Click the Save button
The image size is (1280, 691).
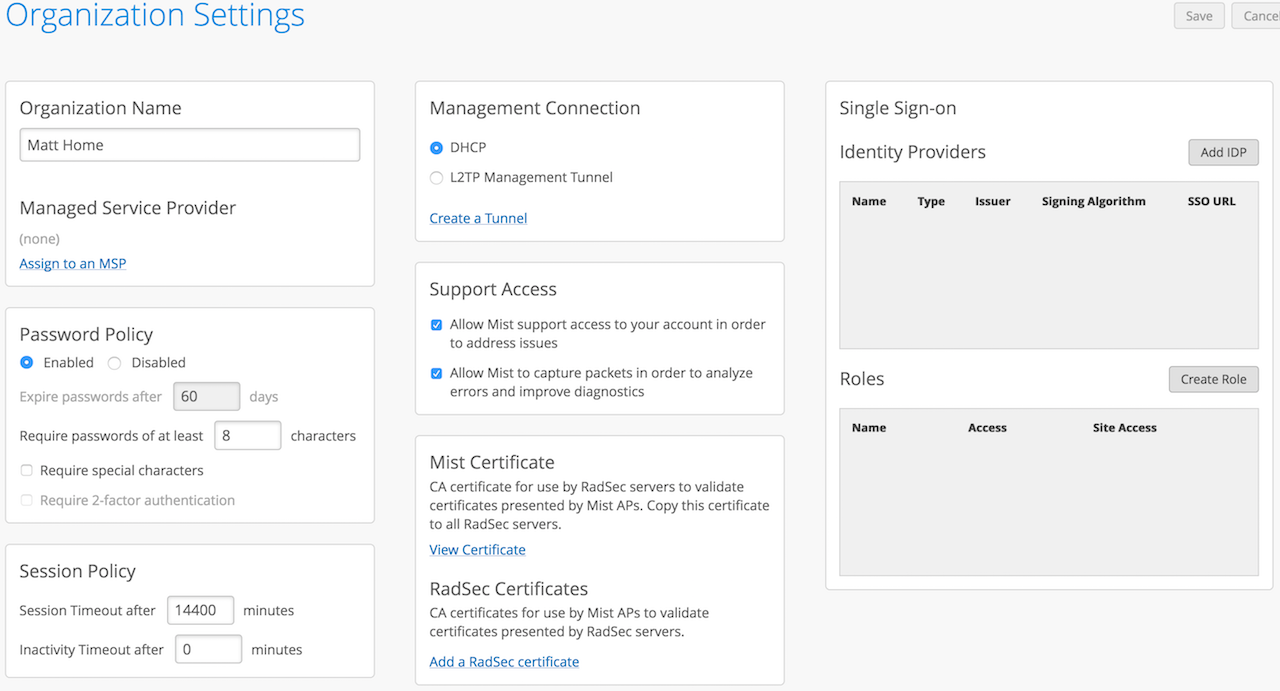tap(1198, 16)
